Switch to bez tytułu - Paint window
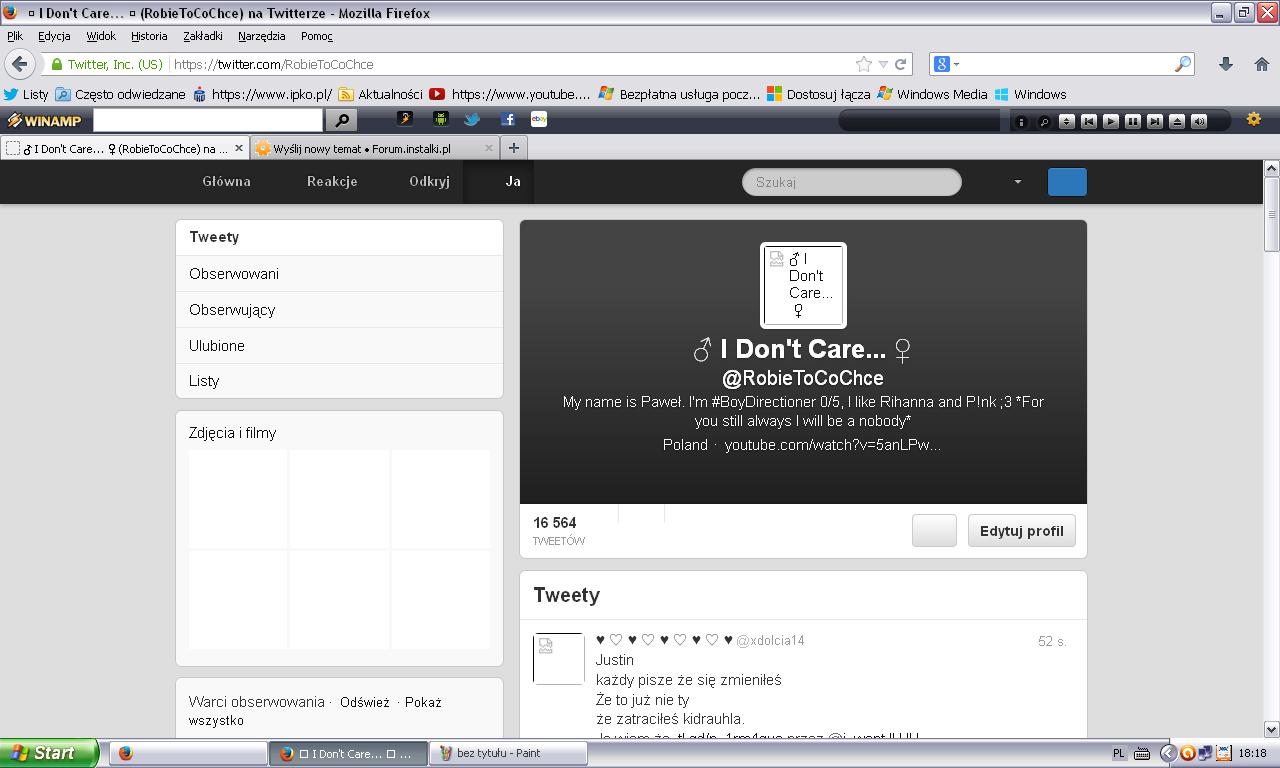Viewport: 1280px width, 768px height. click(508, 753)
